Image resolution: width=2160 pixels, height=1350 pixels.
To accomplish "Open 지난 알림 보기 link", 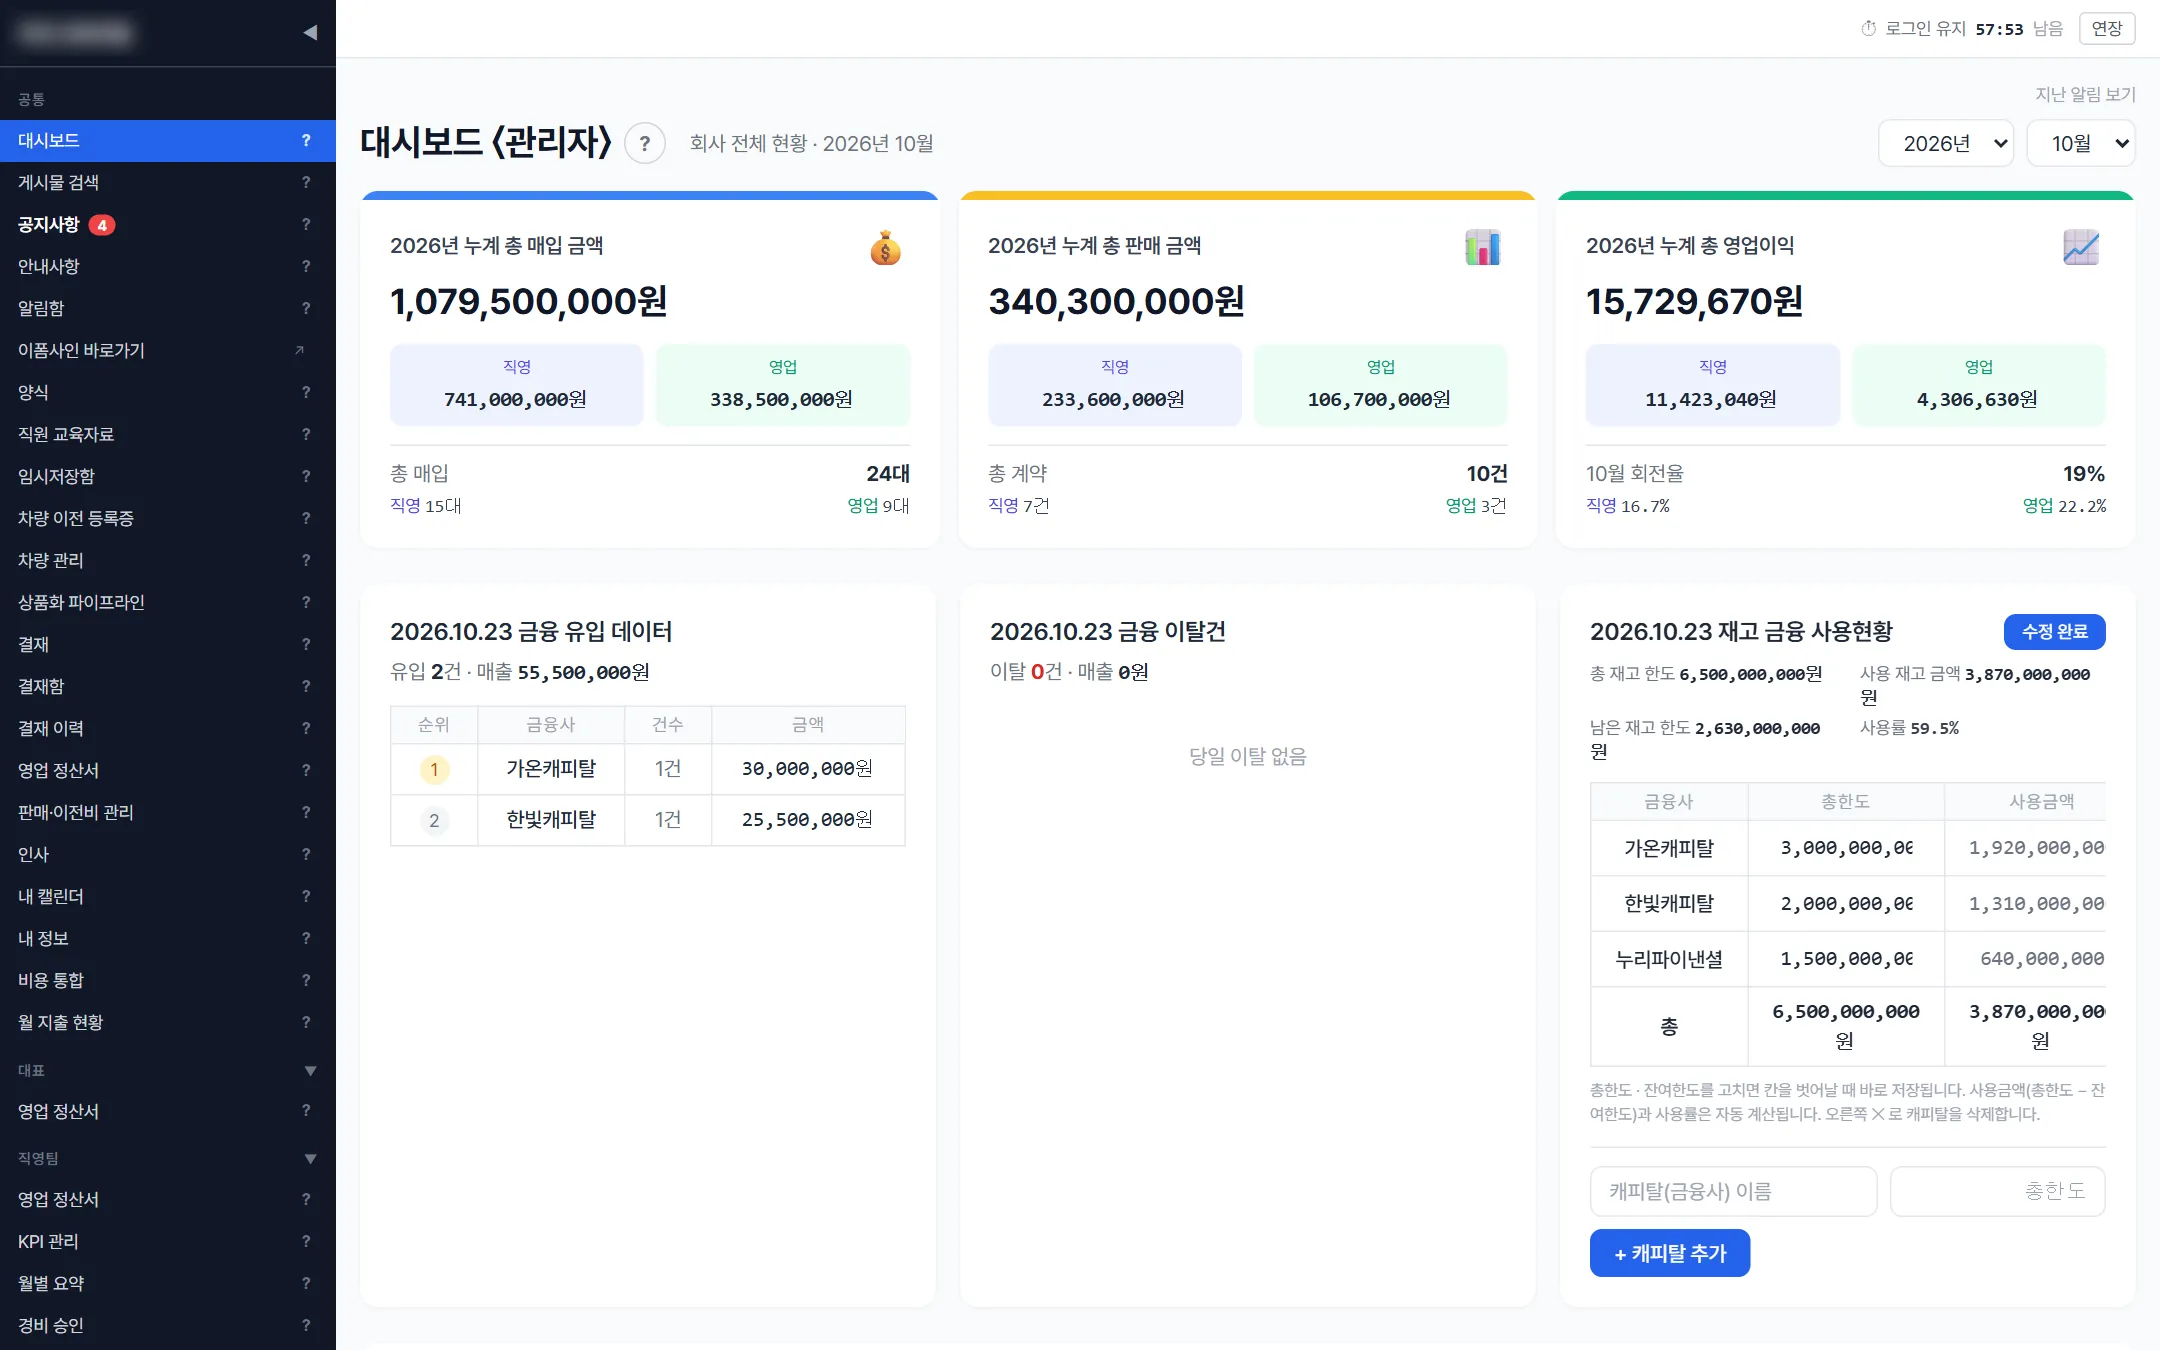I will (2085, 94).
